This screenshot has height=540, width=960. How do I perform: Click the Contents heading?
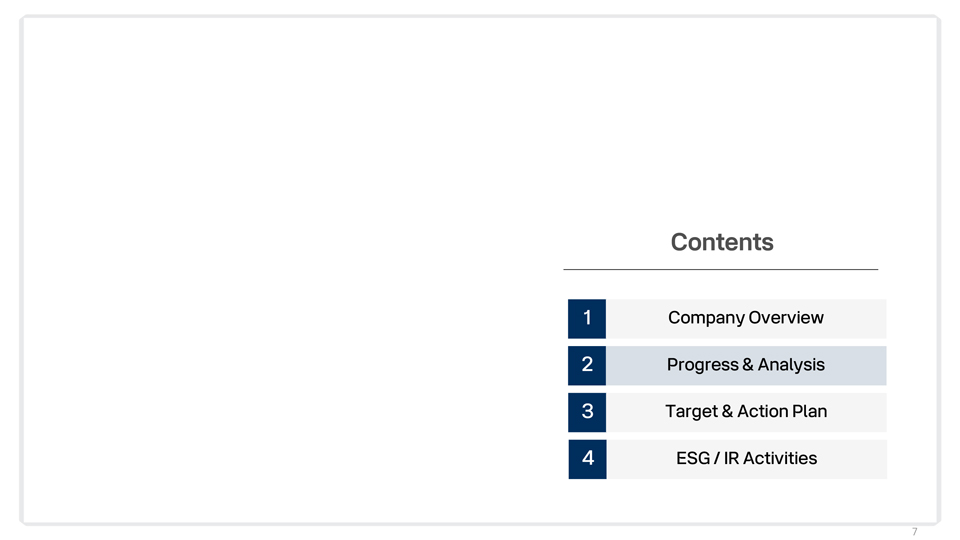click(x=722, y=242)
